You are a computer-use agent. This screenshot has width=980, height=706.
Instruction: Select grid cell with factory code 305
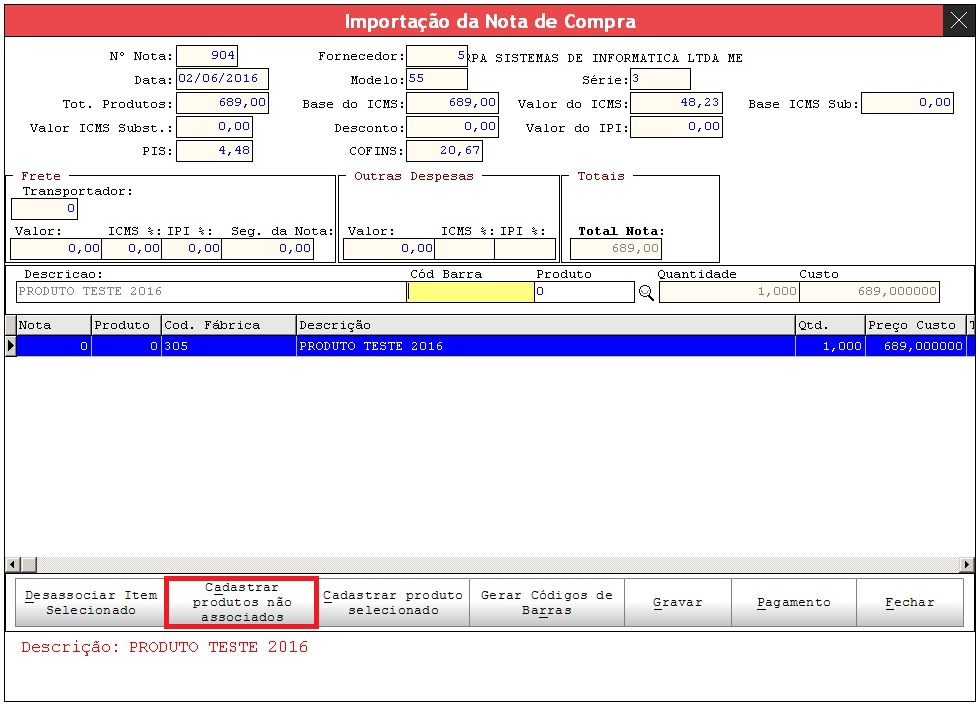click(229, 346)
